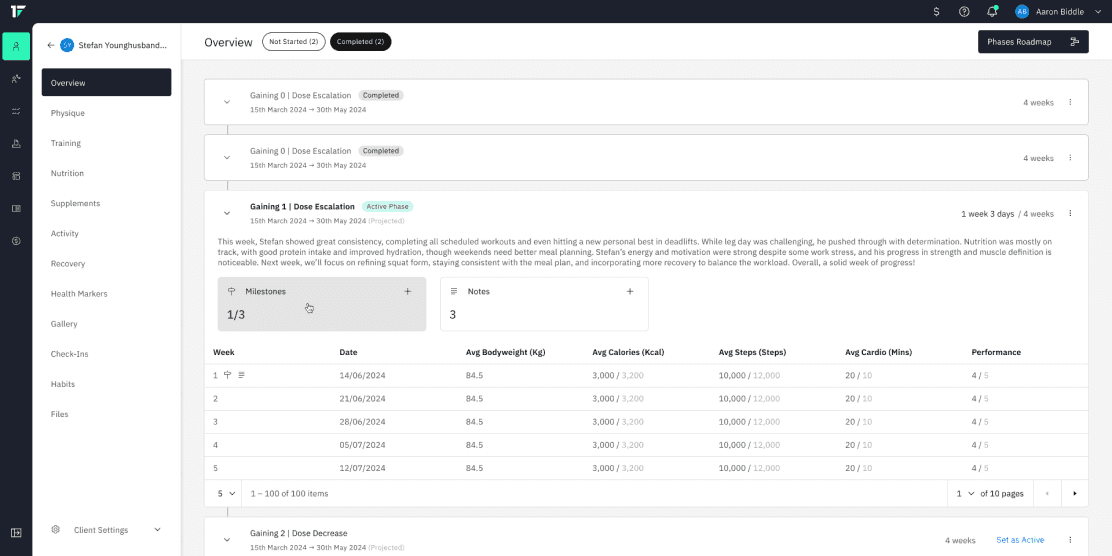Open options menu of Gaining 2 phase
The width and height of the screenshot is (1112, 556).
1070,540
